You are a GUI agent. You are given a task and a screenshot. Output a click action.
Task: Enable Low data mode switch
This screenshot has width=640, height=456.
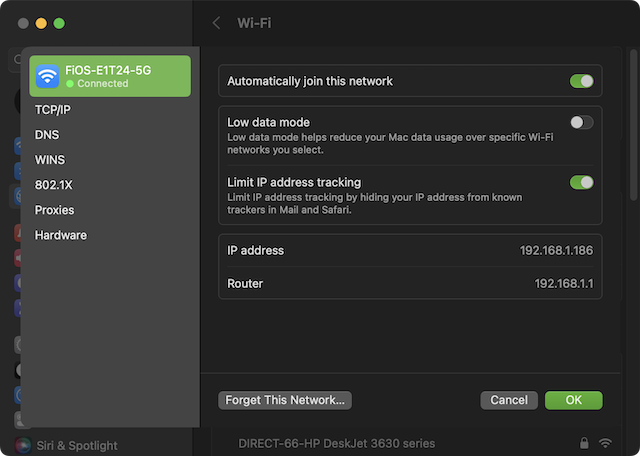581,122
